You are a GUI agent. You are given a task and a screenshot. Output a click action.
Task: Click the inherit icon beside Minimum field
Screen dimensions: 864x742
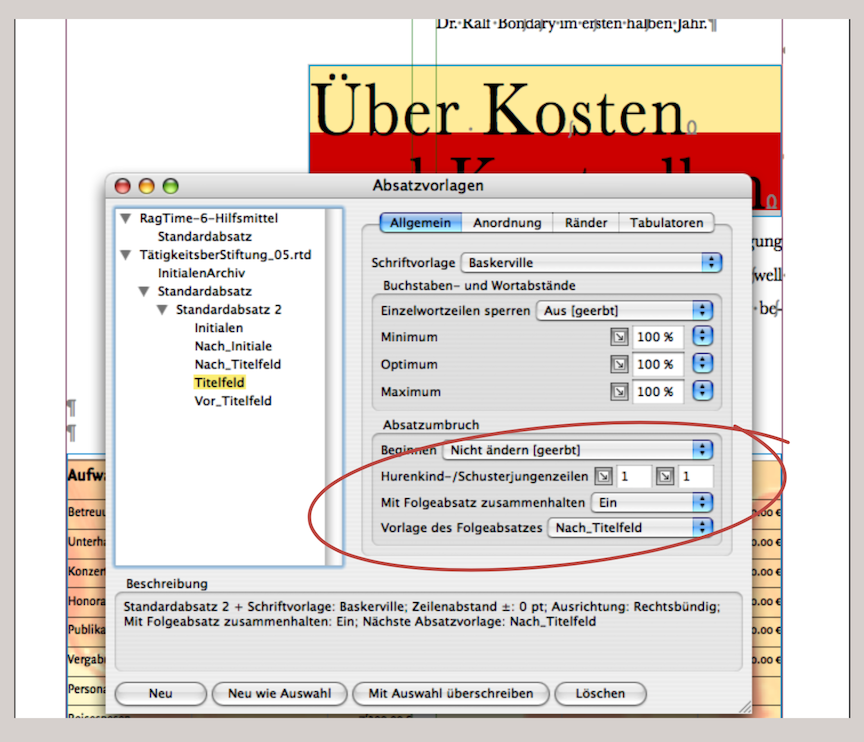(620, 337)
